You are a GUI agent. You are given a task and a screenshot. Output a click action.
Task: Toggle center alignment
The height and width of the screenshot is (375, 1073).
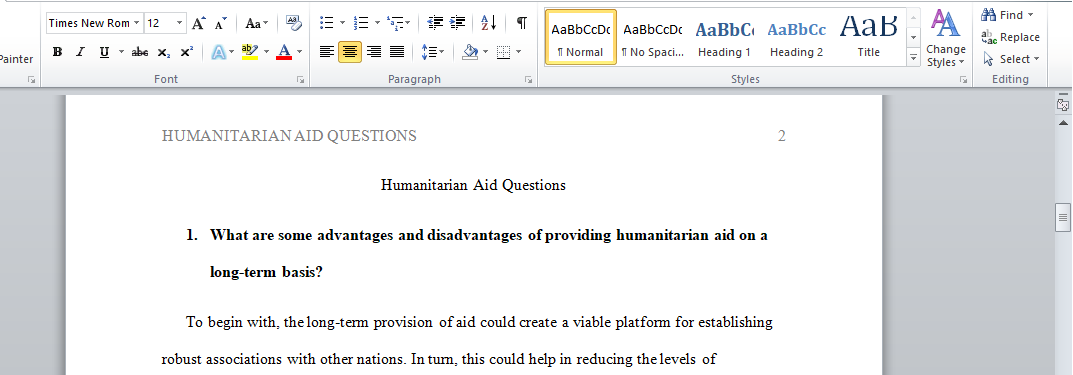coord(350,51)
